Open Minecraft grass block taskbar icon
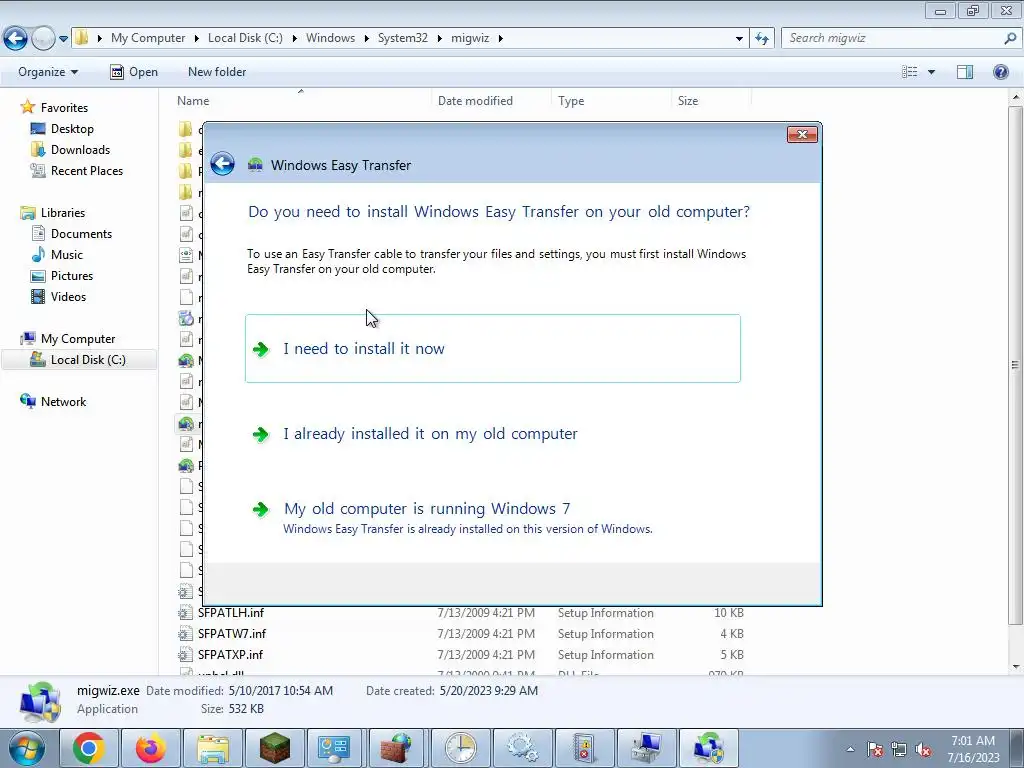Viewport: 1024px width, 768px height. pyautogui.click(x=275, y=748)
